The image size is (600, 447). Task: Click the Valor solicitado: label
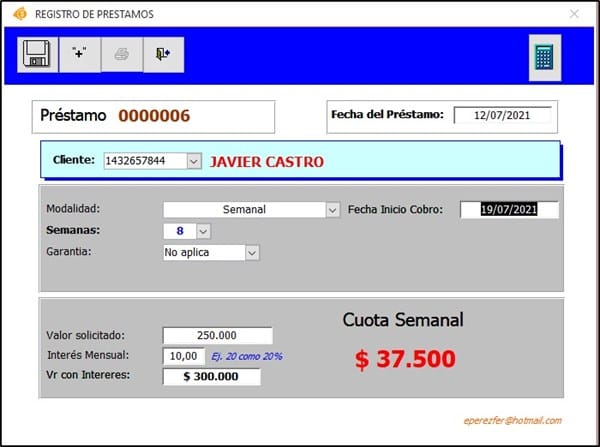86,336
